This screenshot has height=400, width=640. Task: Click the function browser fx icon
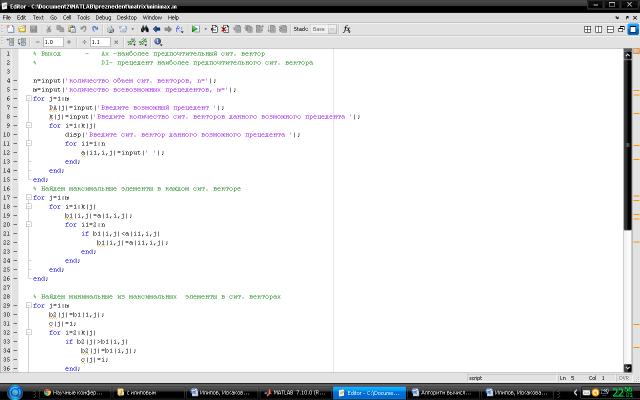[346, 30]
